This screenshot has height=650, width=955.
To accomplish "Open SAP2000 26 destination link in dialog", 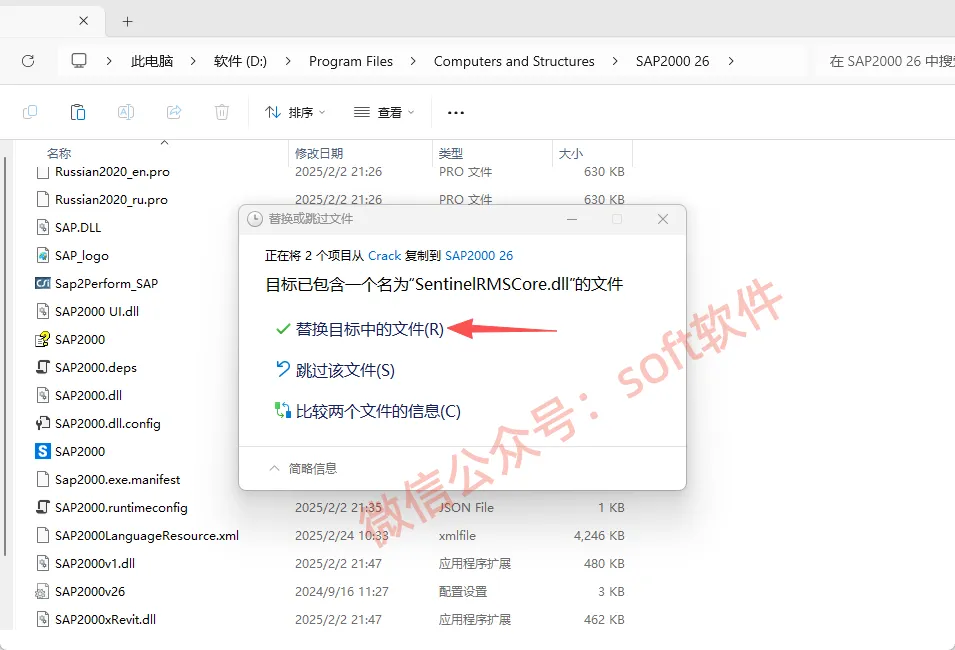I will (x=479, y=256).
